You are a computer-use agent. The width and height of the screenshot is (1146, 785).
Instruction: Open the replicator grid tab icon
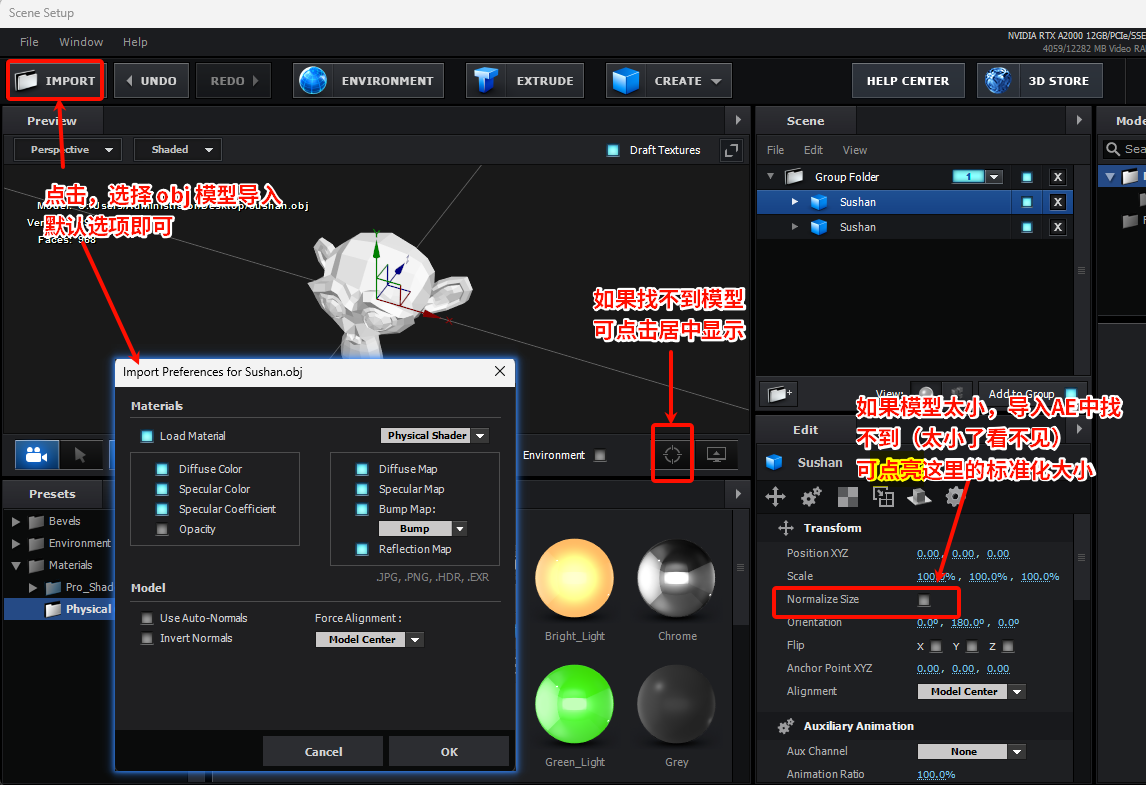click(x=884, y=497)
